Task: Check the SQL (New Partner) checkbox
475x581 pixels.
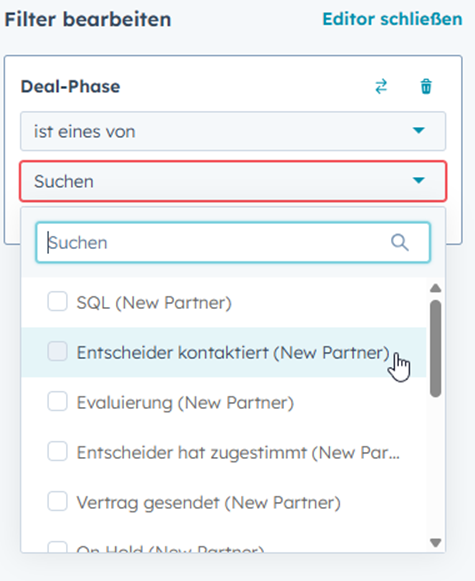Action: pyautogui.click(x=57, y=301)
